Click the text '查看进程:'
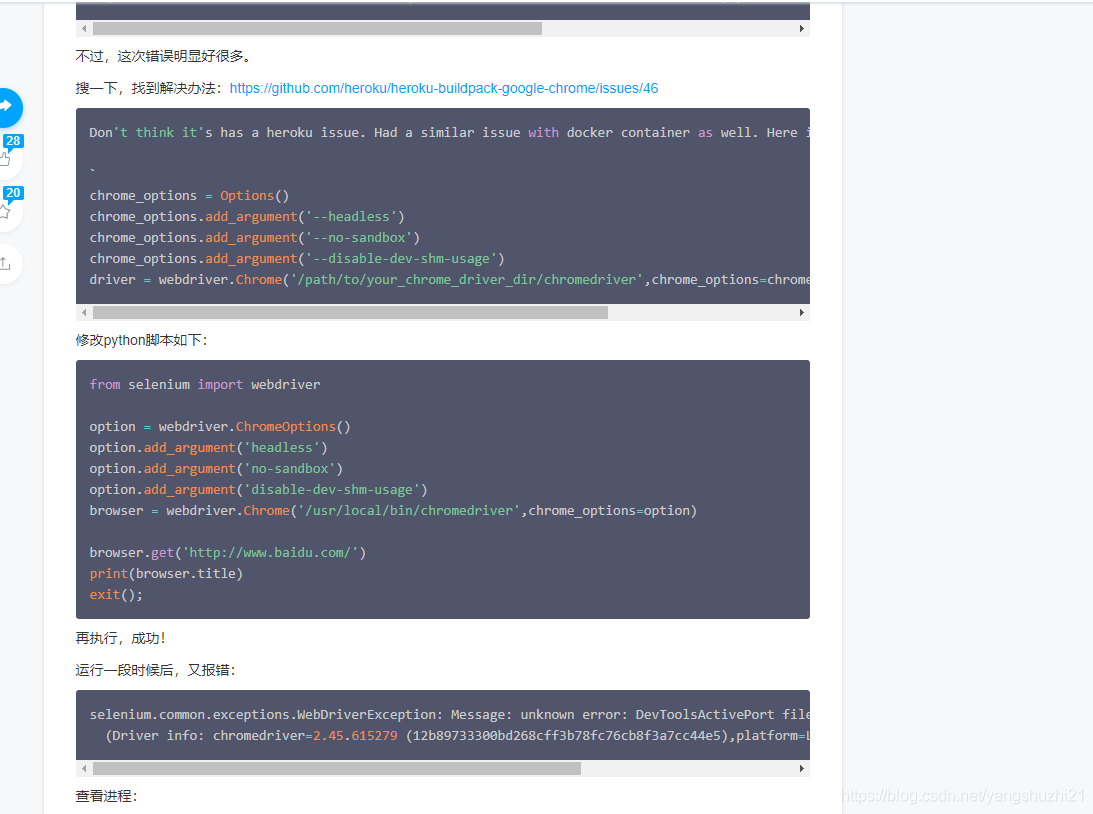Viewport: 1093px width, 814px height. pyautogui.click(x=106, y=796)
